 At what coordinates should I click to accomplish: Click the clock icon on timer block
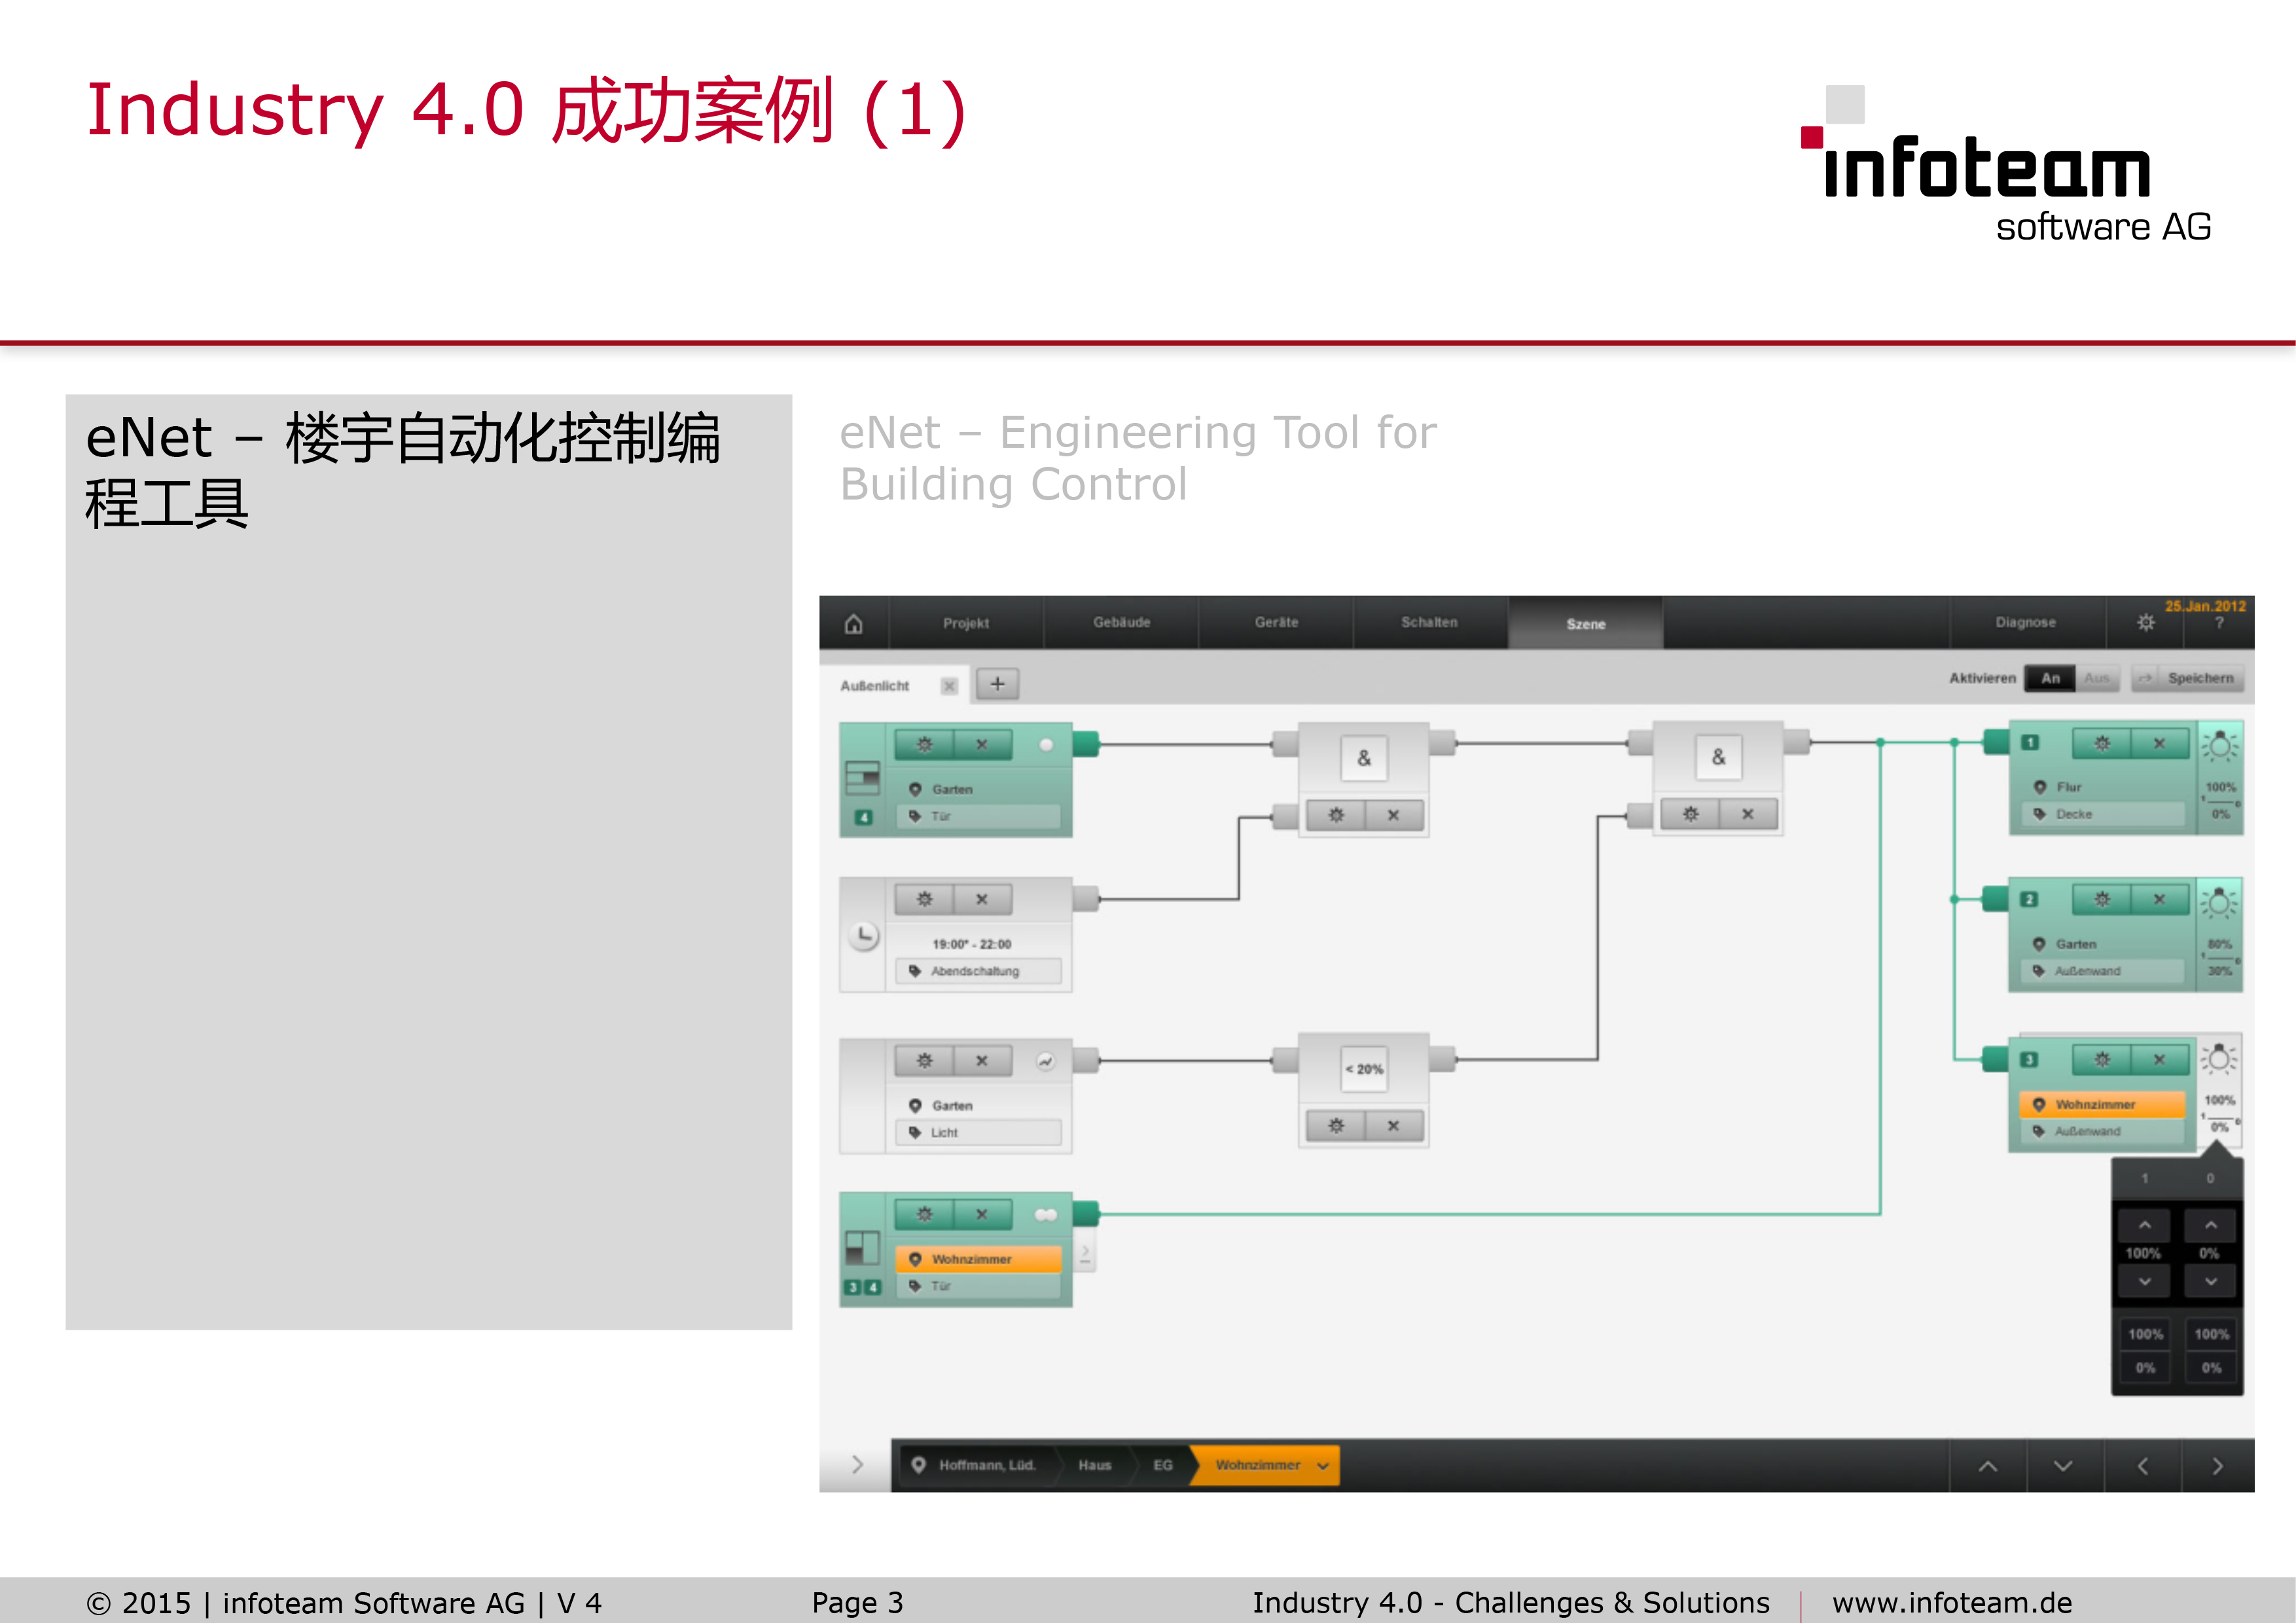click(x=863, y=935)
